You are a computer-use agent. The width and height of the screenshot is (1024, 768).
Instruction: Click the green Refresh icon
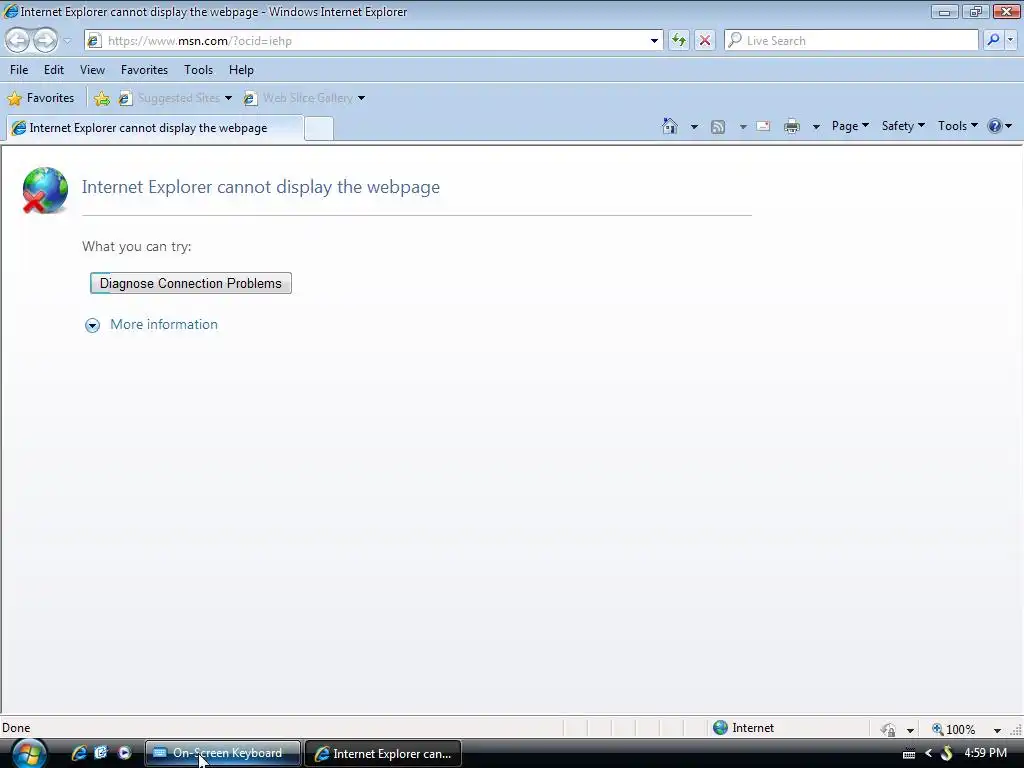(679, 40)
